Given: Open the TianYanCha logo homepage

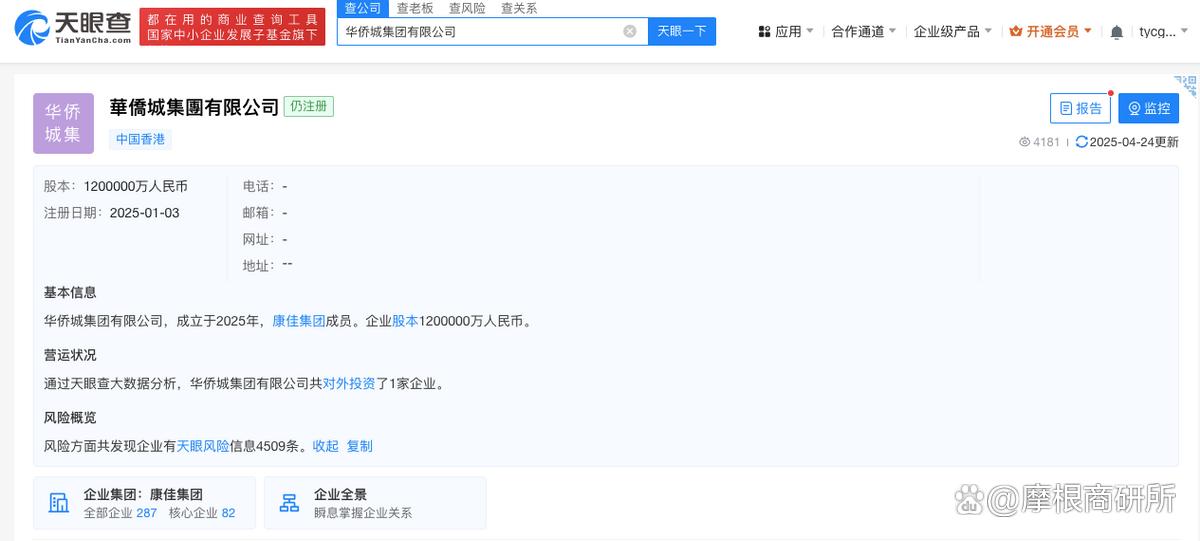Looking at the screenshot, I should click(74, 27).
